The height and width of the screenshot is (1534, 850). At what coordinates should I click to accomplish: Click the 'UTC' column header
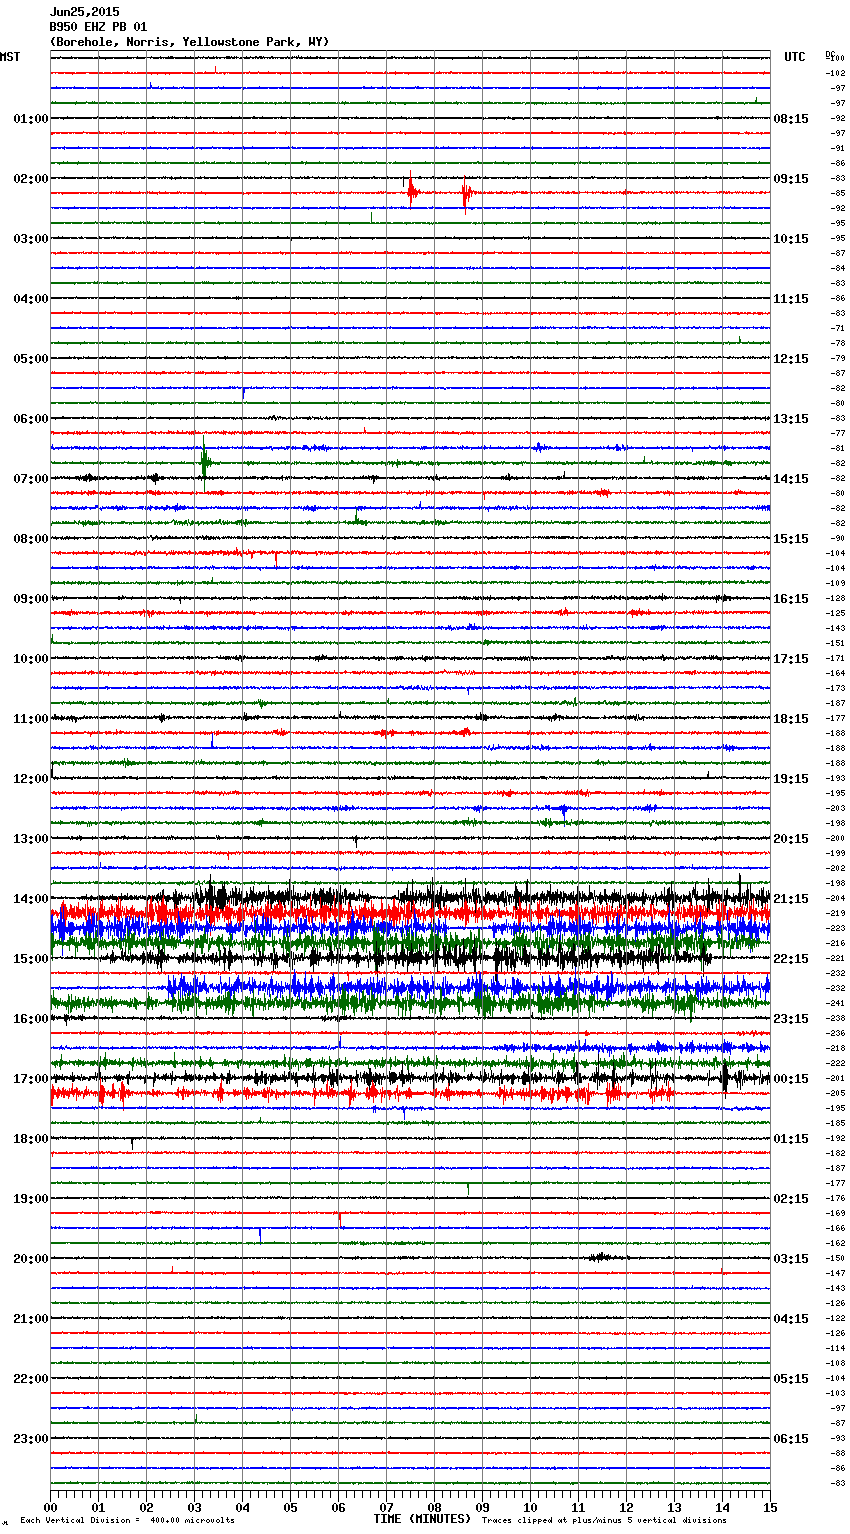794,57
